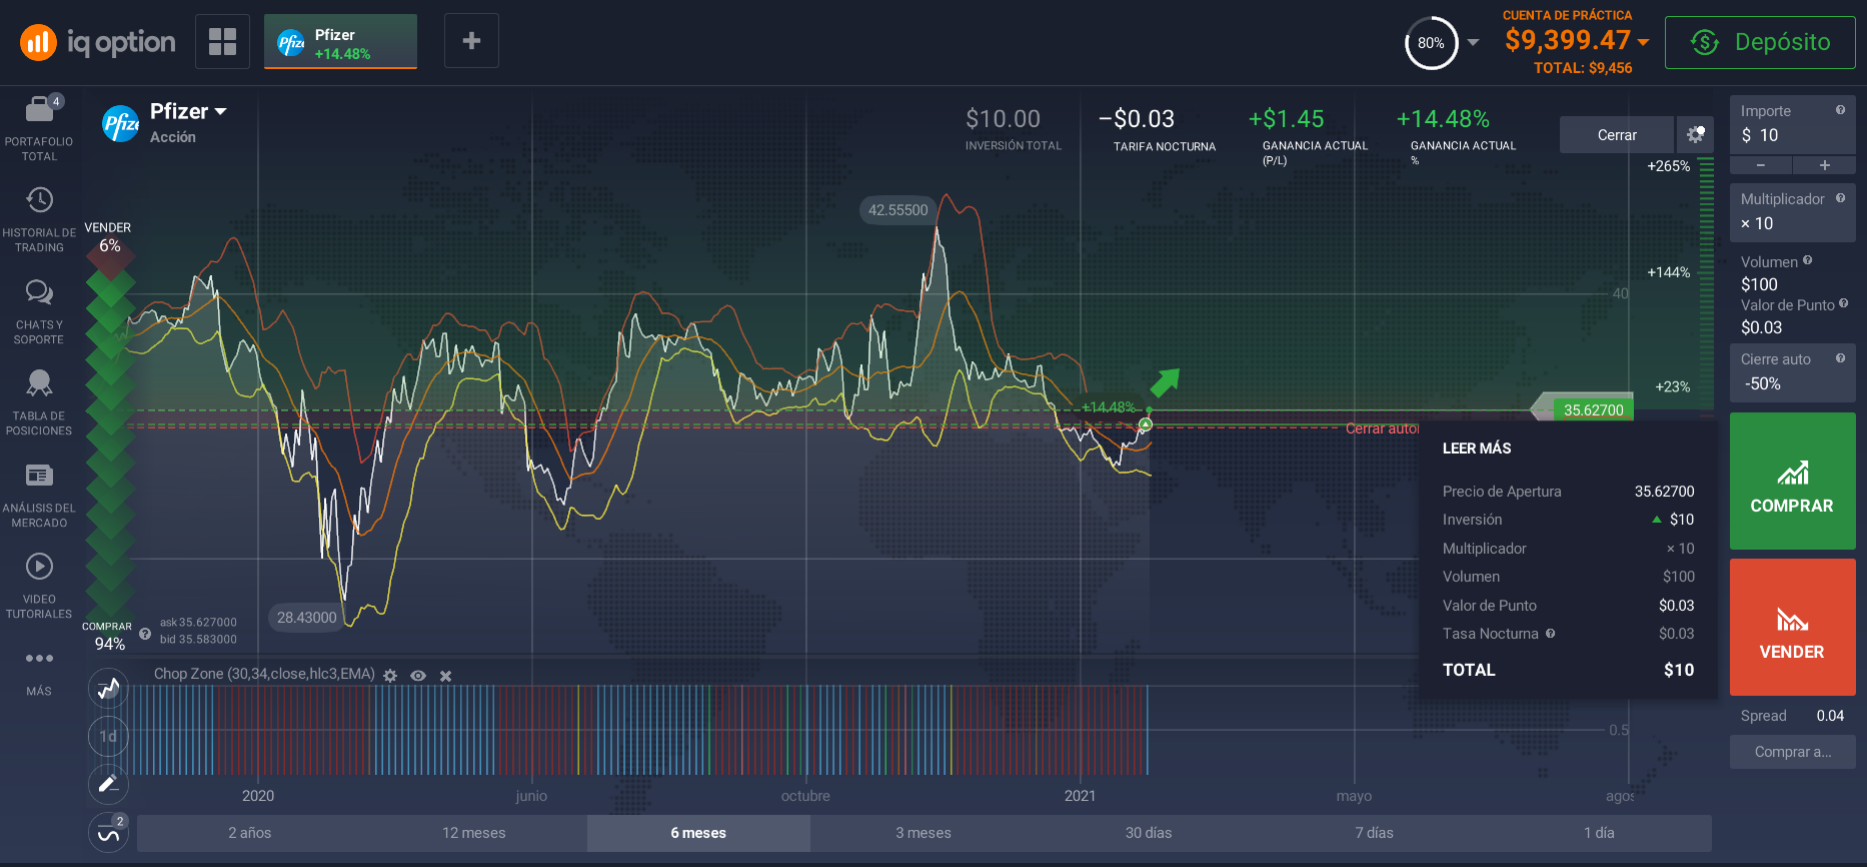
Task: Toggle Chop Zone indicator visibility eye
Action: coord(418,676)
